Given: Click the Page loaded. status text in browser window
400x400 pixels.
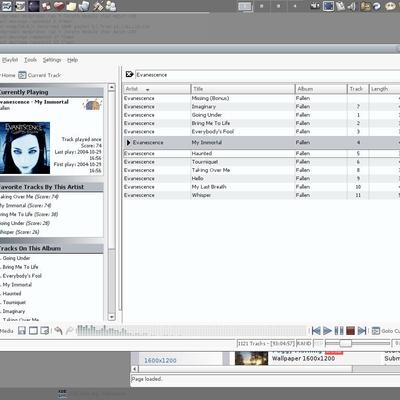Looking at the screenshot, I should click(x=147, y=379).
